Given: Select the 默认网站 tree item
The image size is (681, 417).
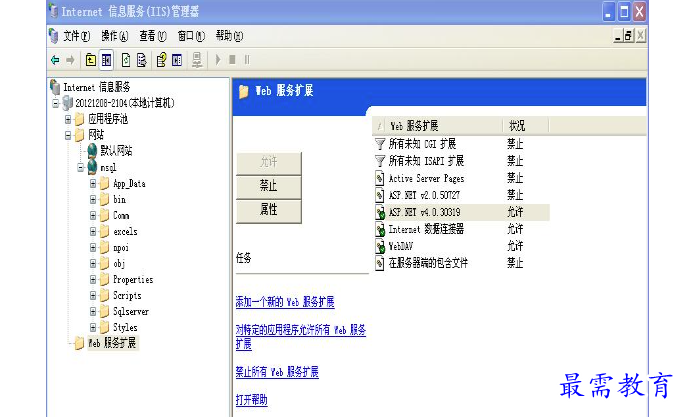Looking at the screenshot, I should pos(116,151).
